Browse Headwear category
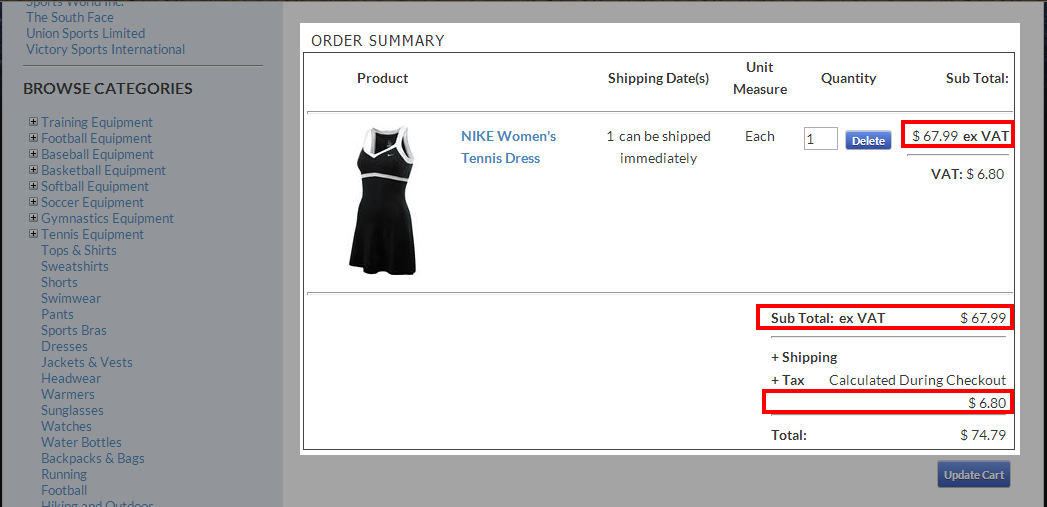This screenshot has height=507, width=1047. pos(71,379)
